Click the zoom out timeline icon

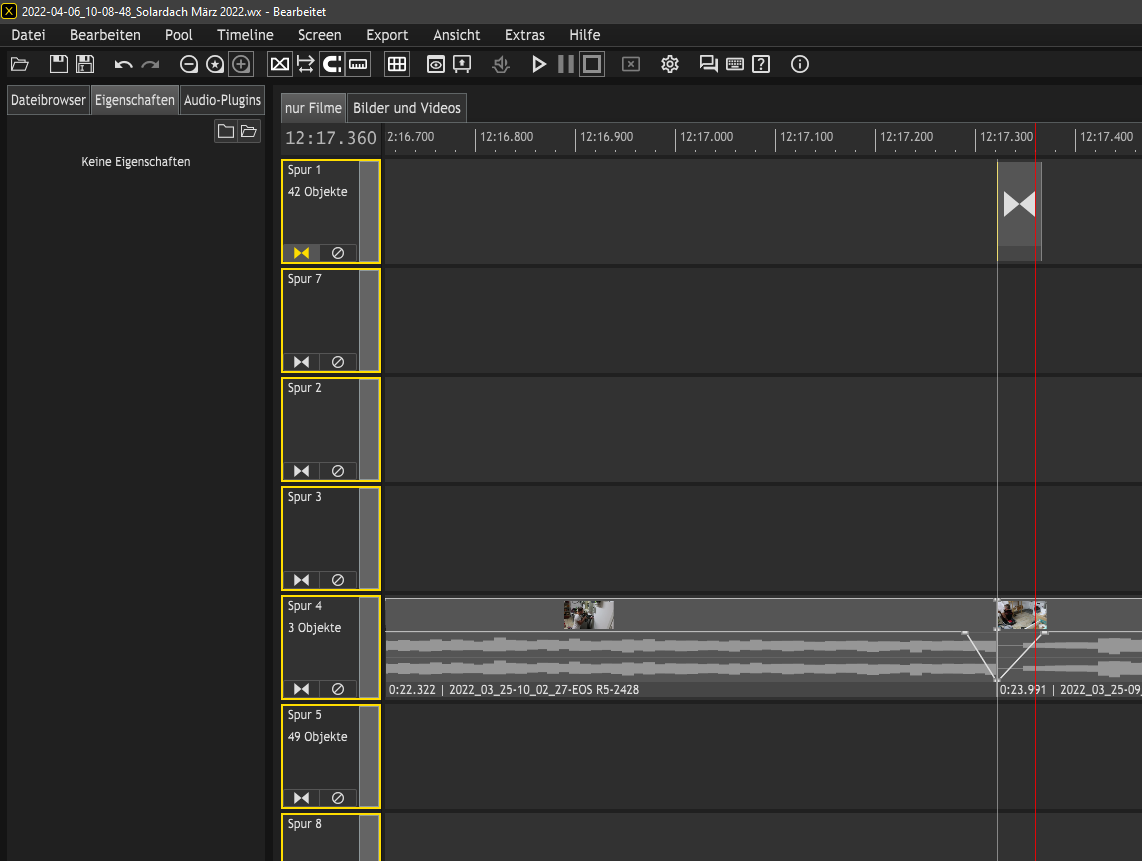[x=189, y=64]
